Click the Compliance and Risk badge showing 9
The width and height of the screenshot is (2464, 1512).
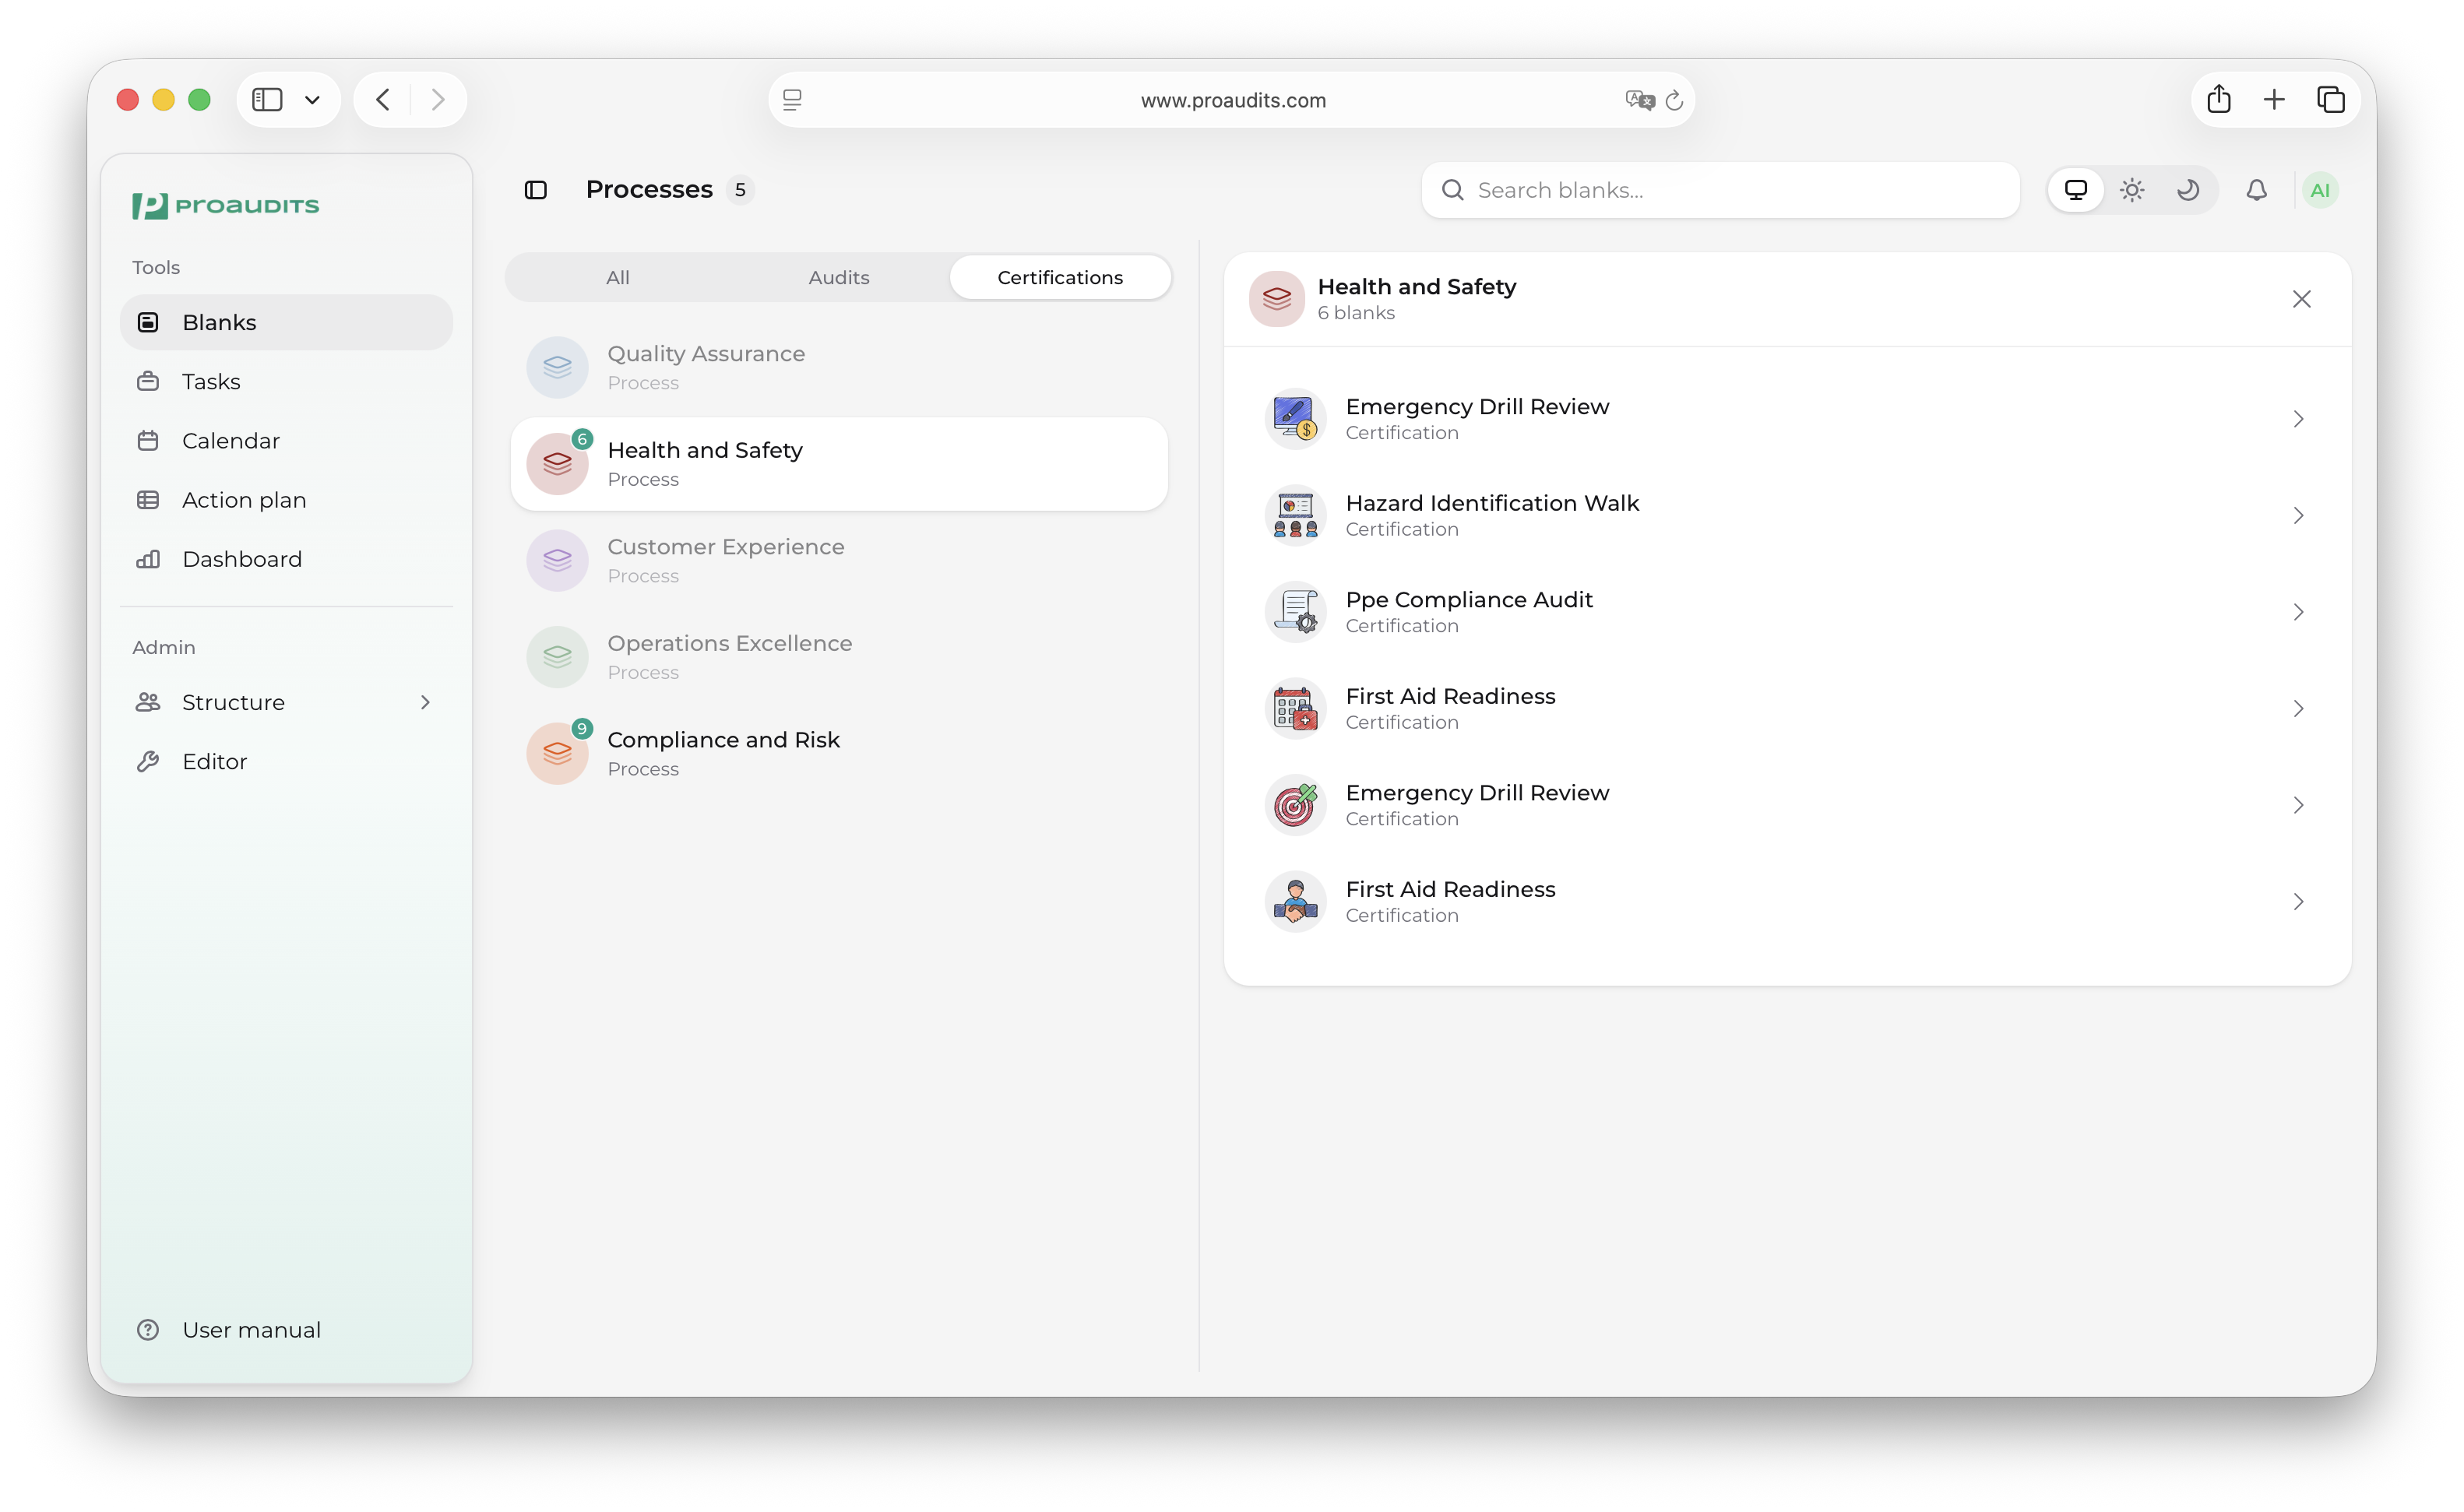pos(582,728)
